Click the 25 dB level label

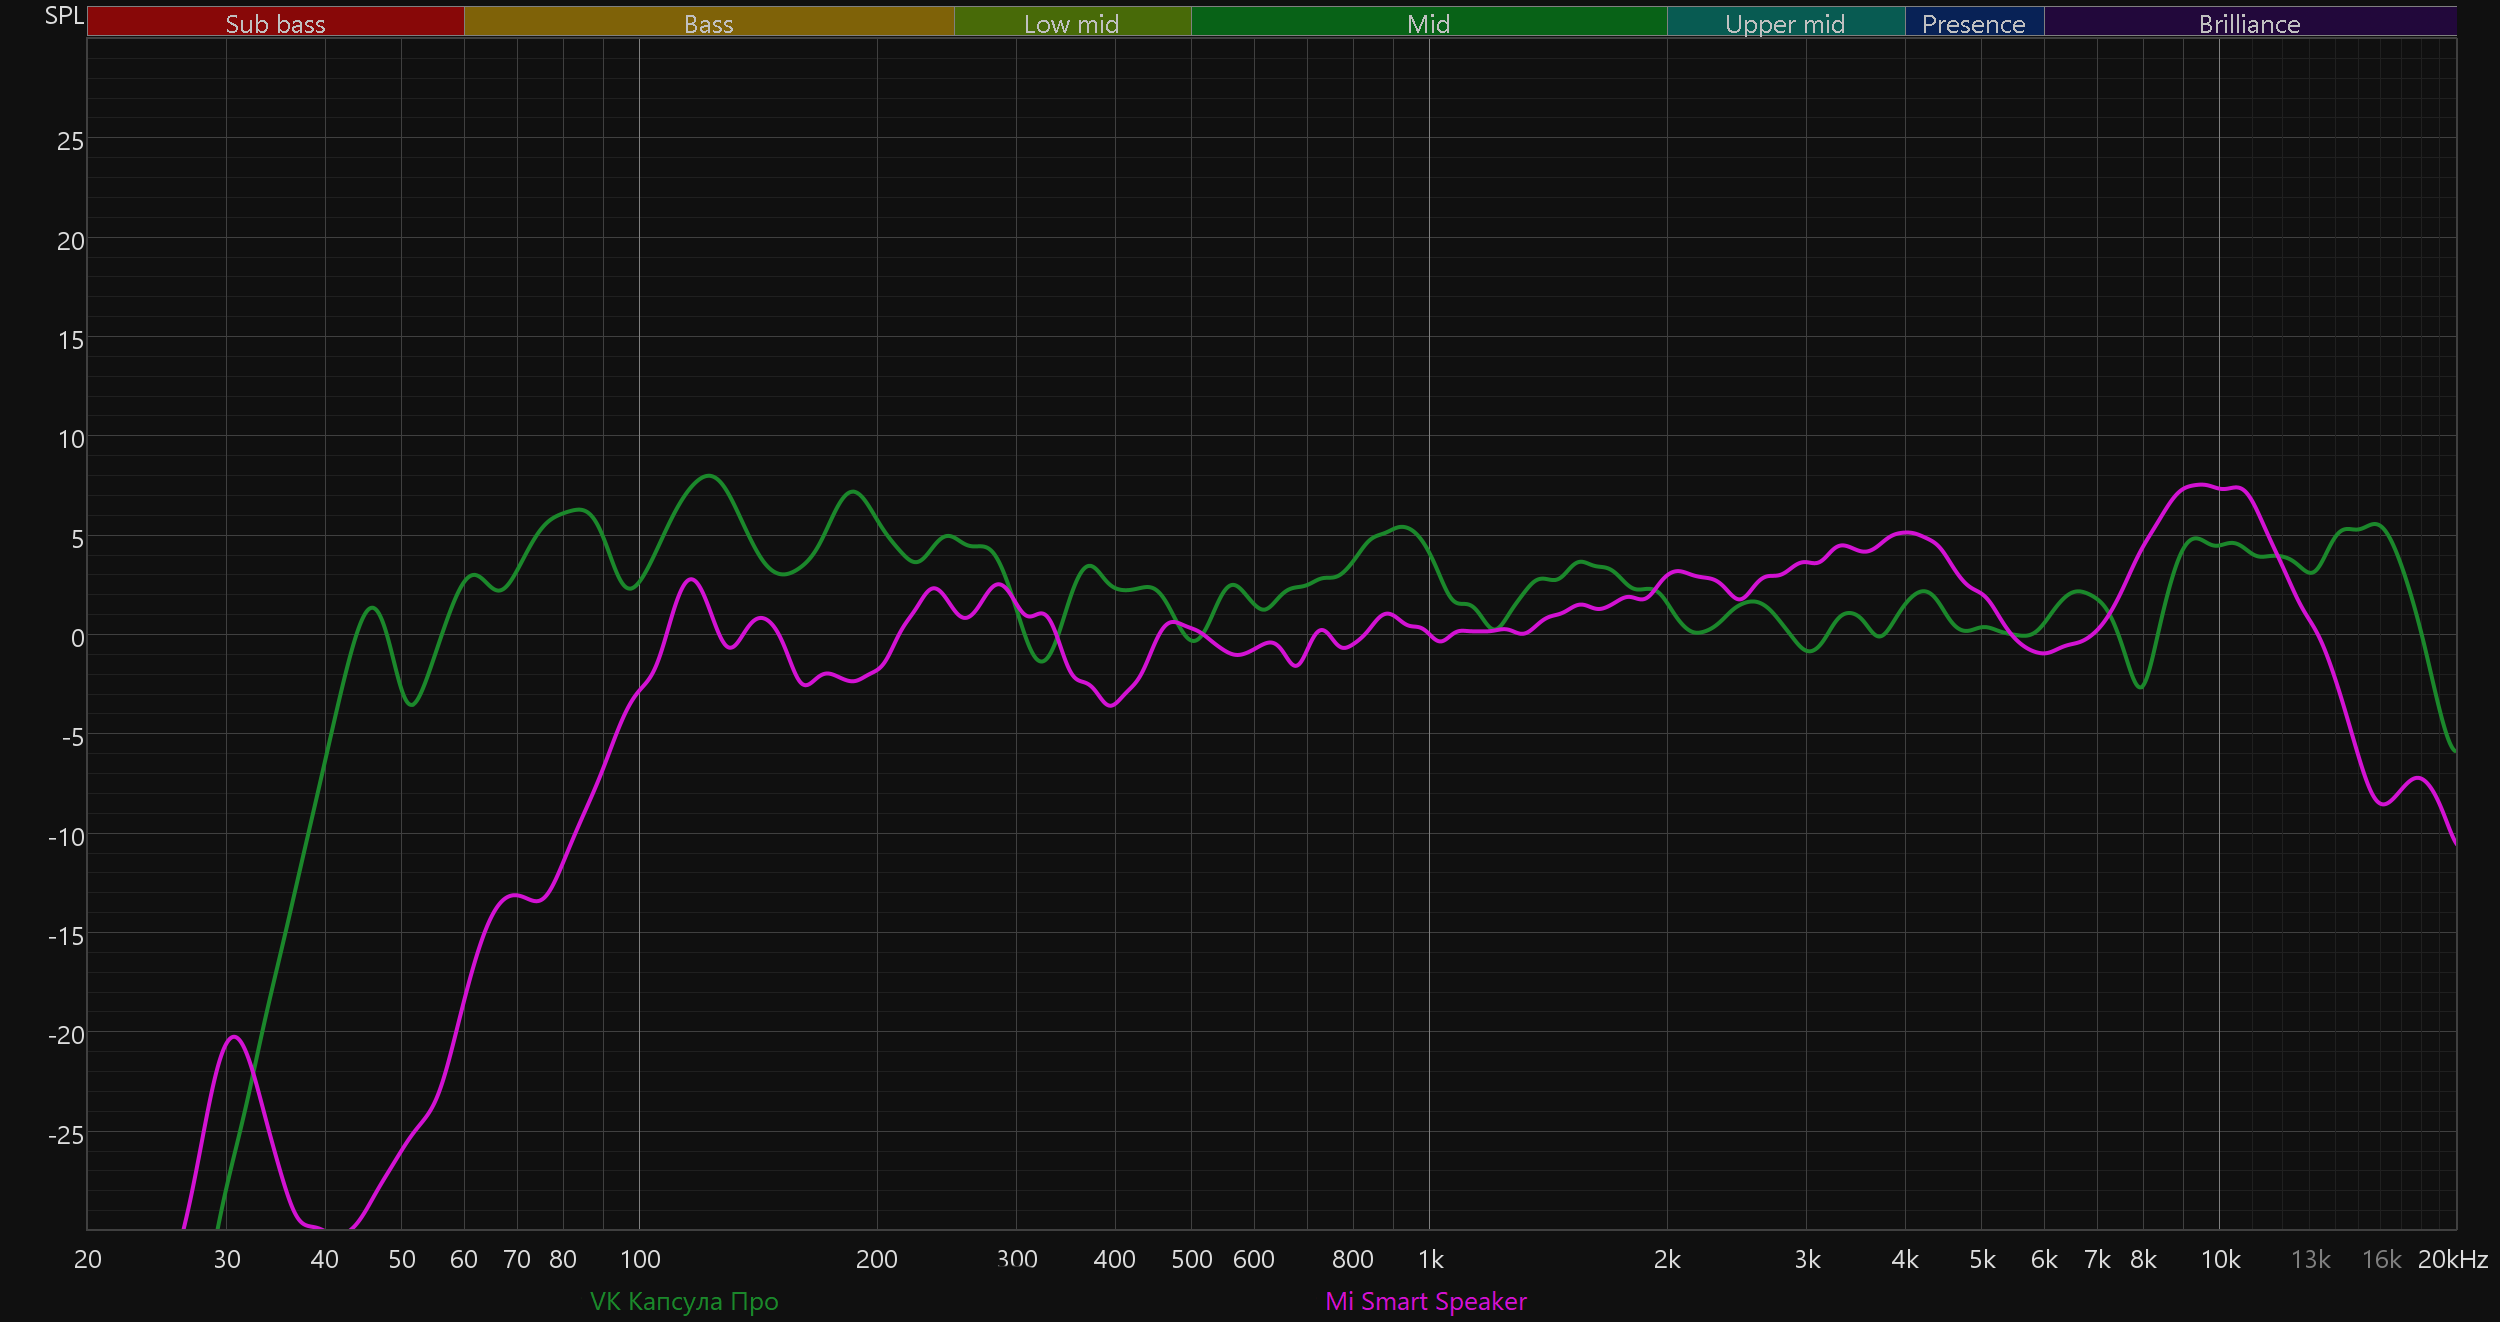coord(70,141)
